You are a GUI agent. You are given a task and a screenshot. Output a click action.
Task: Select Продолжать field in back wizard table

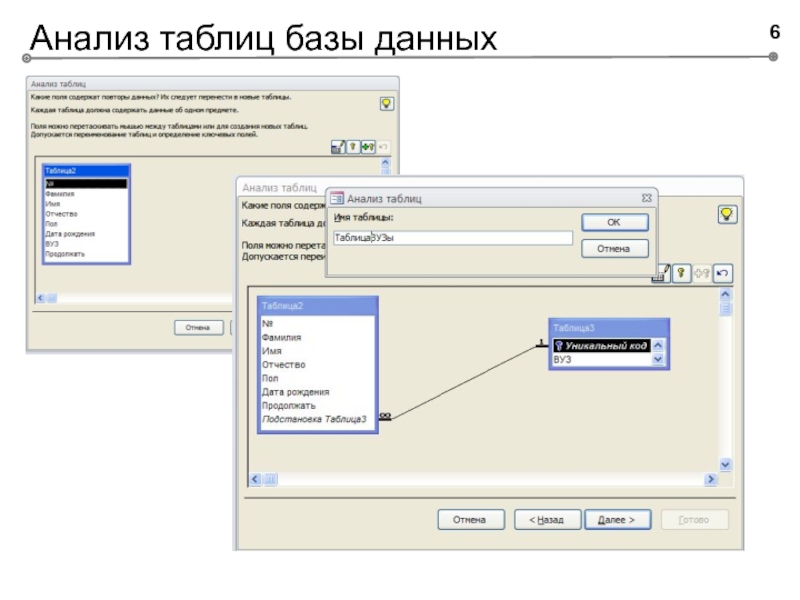coord(86,254)
